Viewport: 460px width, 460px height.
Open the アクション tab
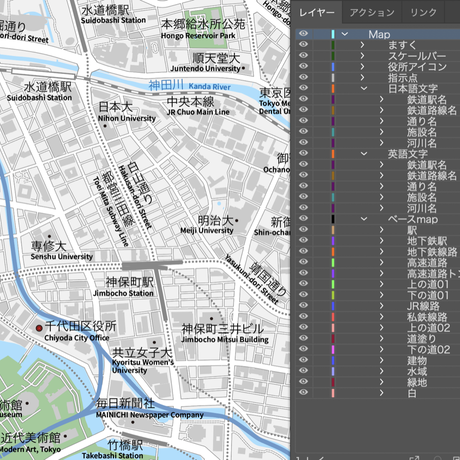(x=372, y=13)
